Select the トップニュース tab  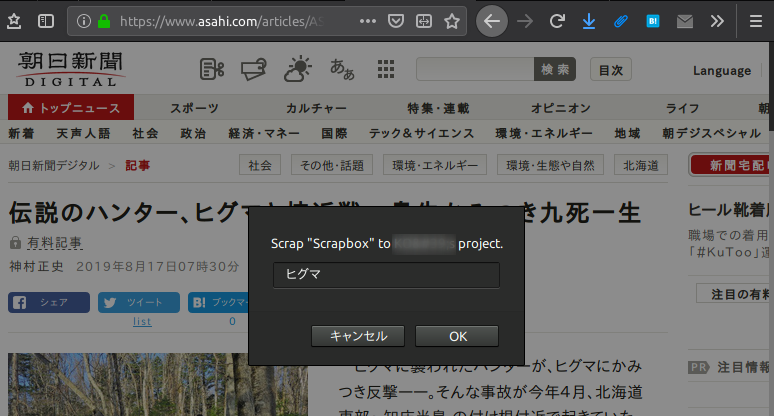click(71, 107)
